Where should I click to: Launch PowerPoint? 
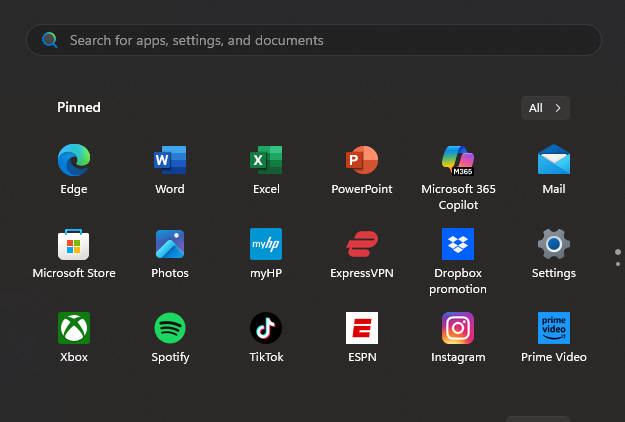[362, 170]
